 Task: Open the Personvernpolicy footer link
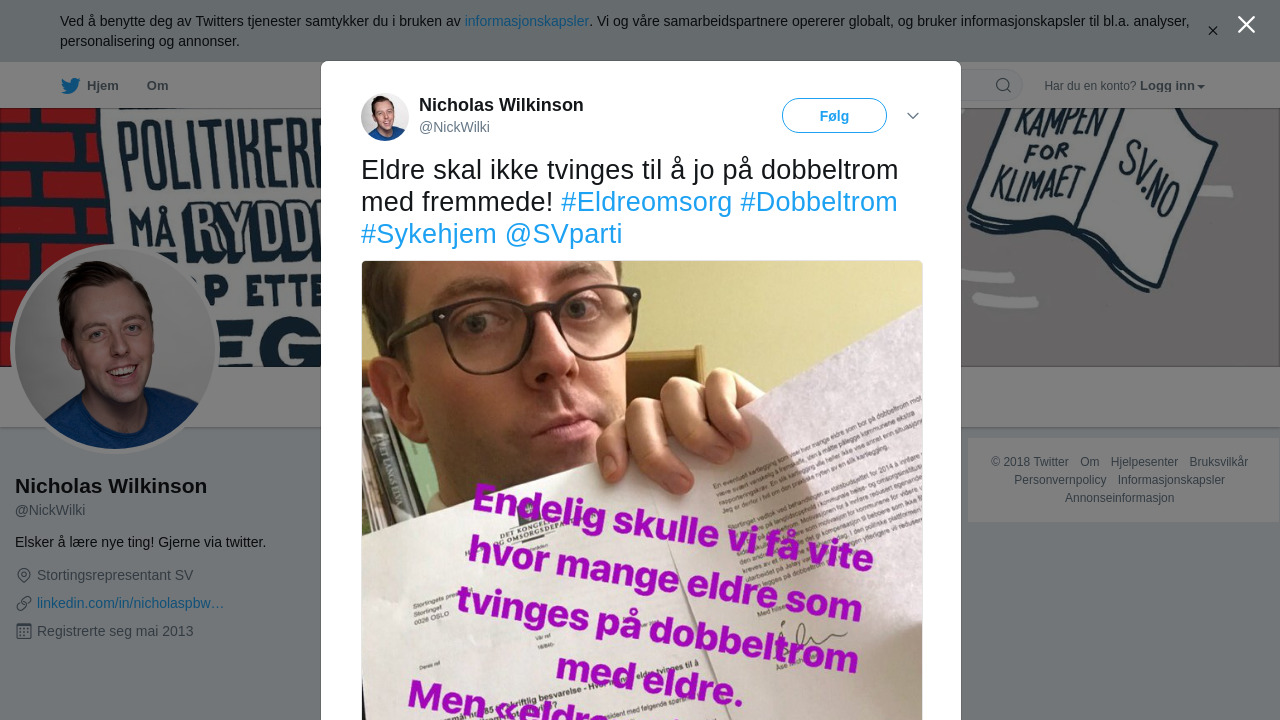(x=1060, y=480)
